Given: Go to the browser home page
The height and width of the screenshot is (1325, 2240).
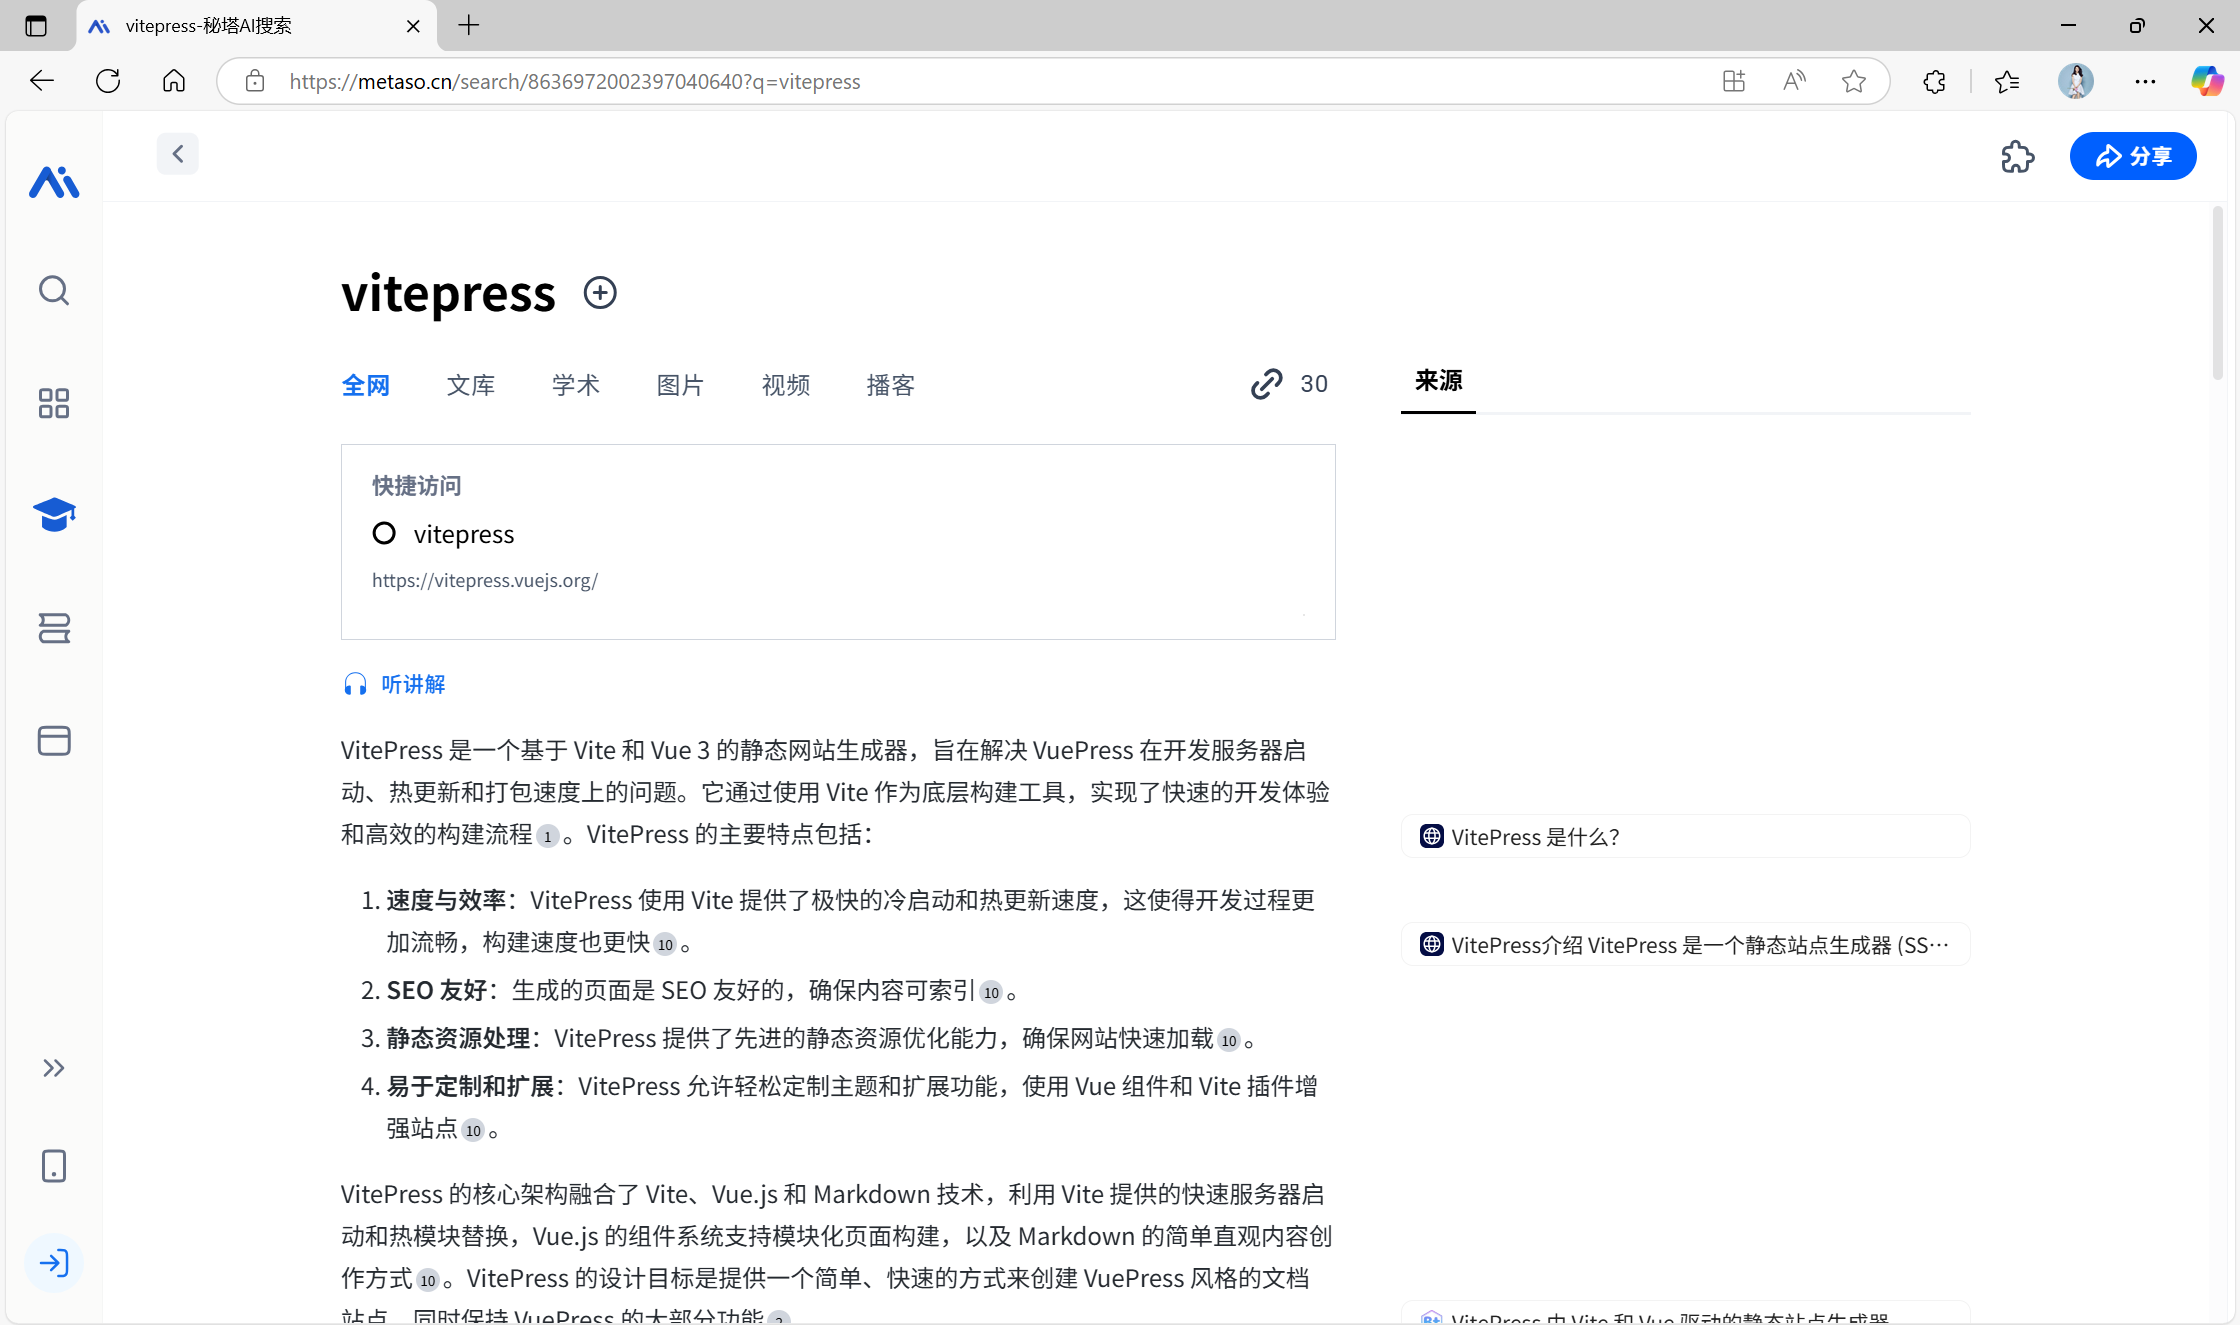Looking at the screenshot, I should click(174, 81).
